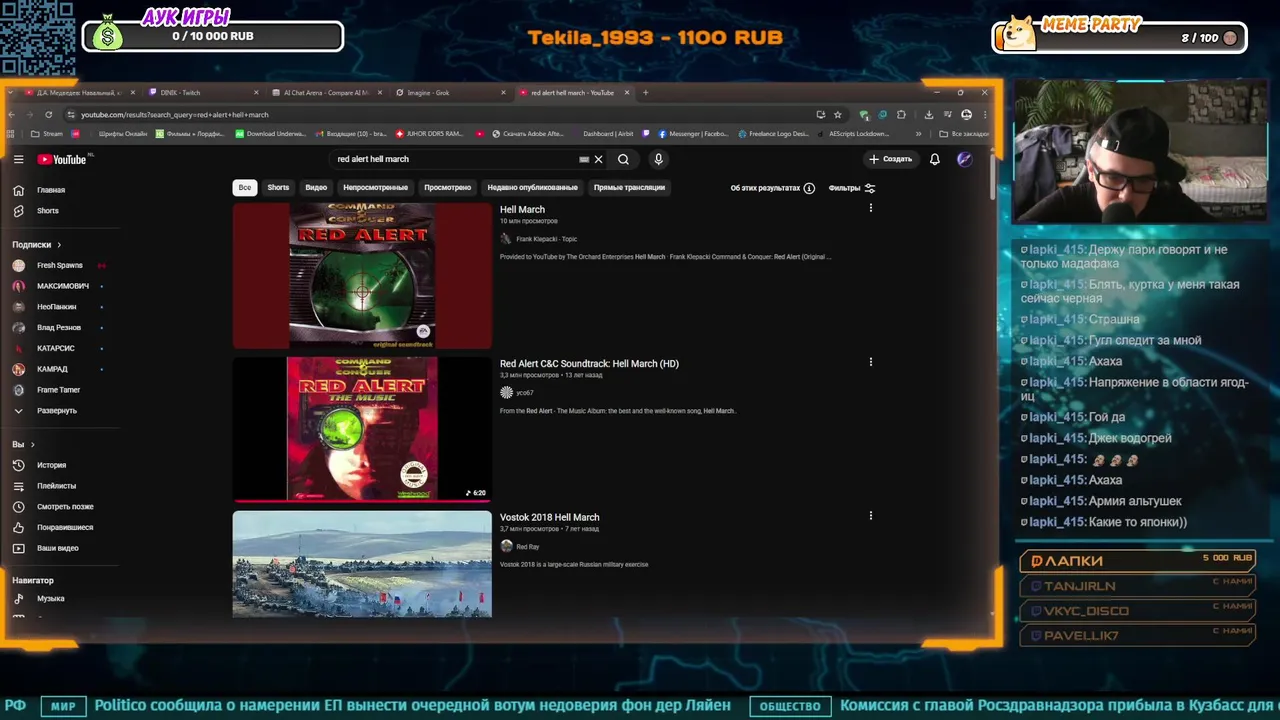Clear the search query with X
The height and width of the screenshot is (720, 1280).
(598, 159)
